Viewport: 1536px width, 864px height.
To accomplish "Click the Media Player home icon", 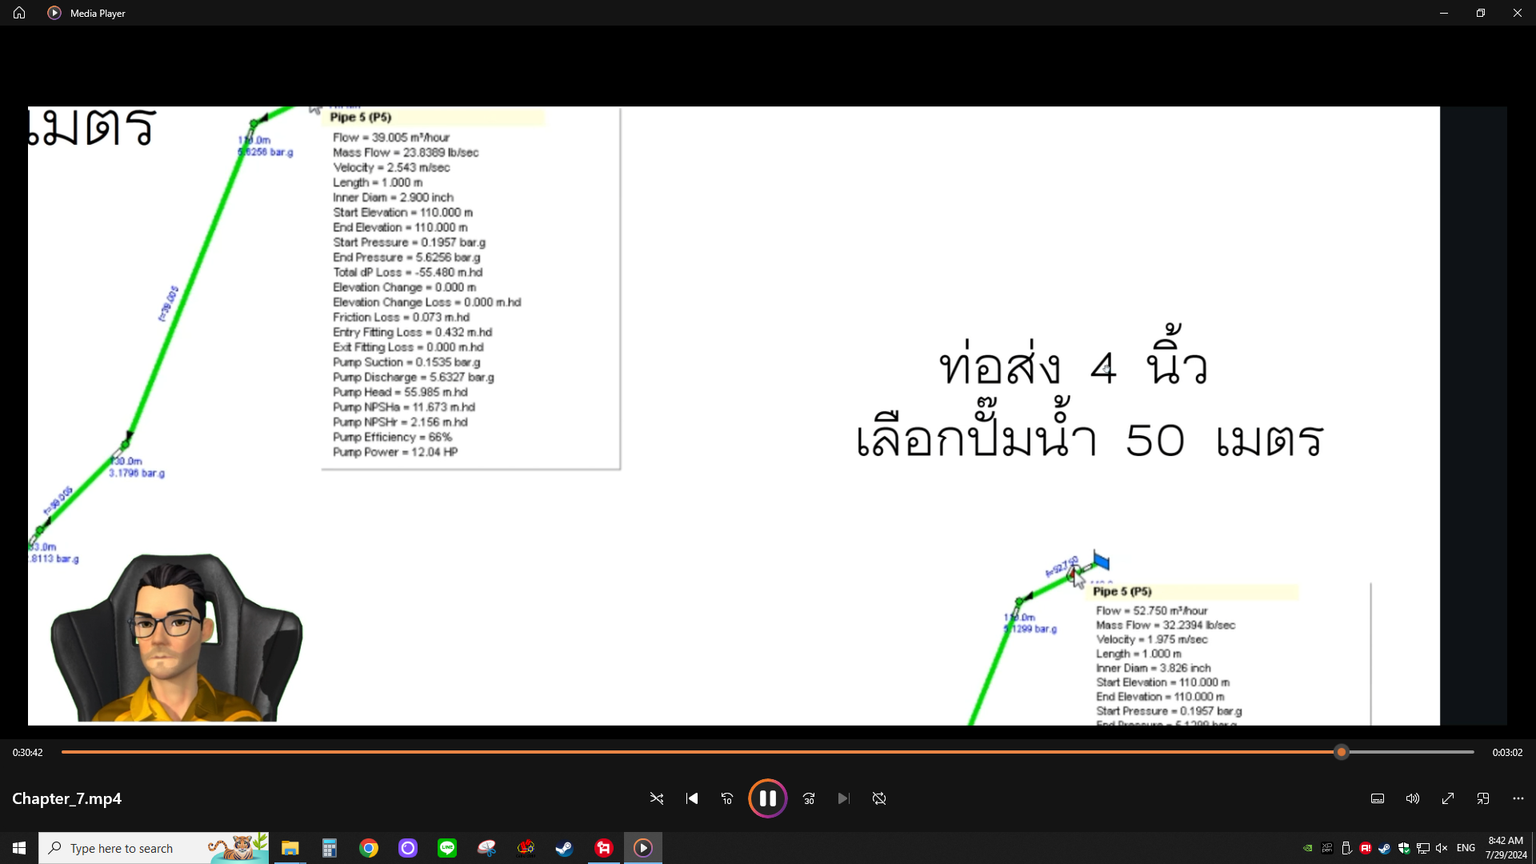I will [19, 13].
